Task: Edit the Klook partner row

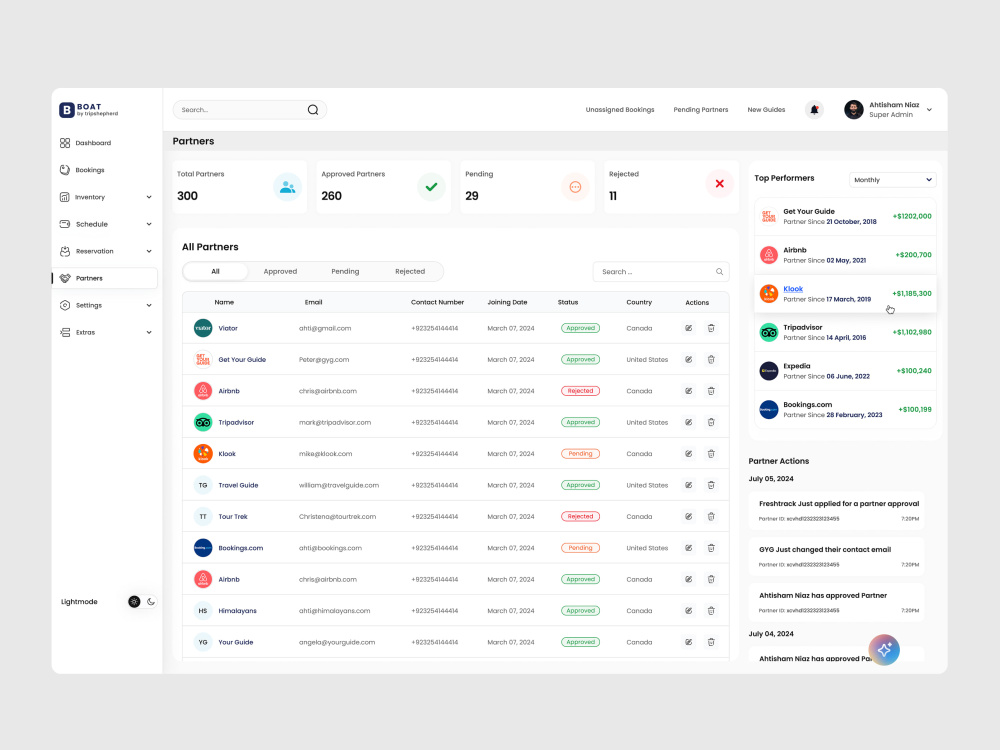Action: pyautogui.click(x=689, y=453)
